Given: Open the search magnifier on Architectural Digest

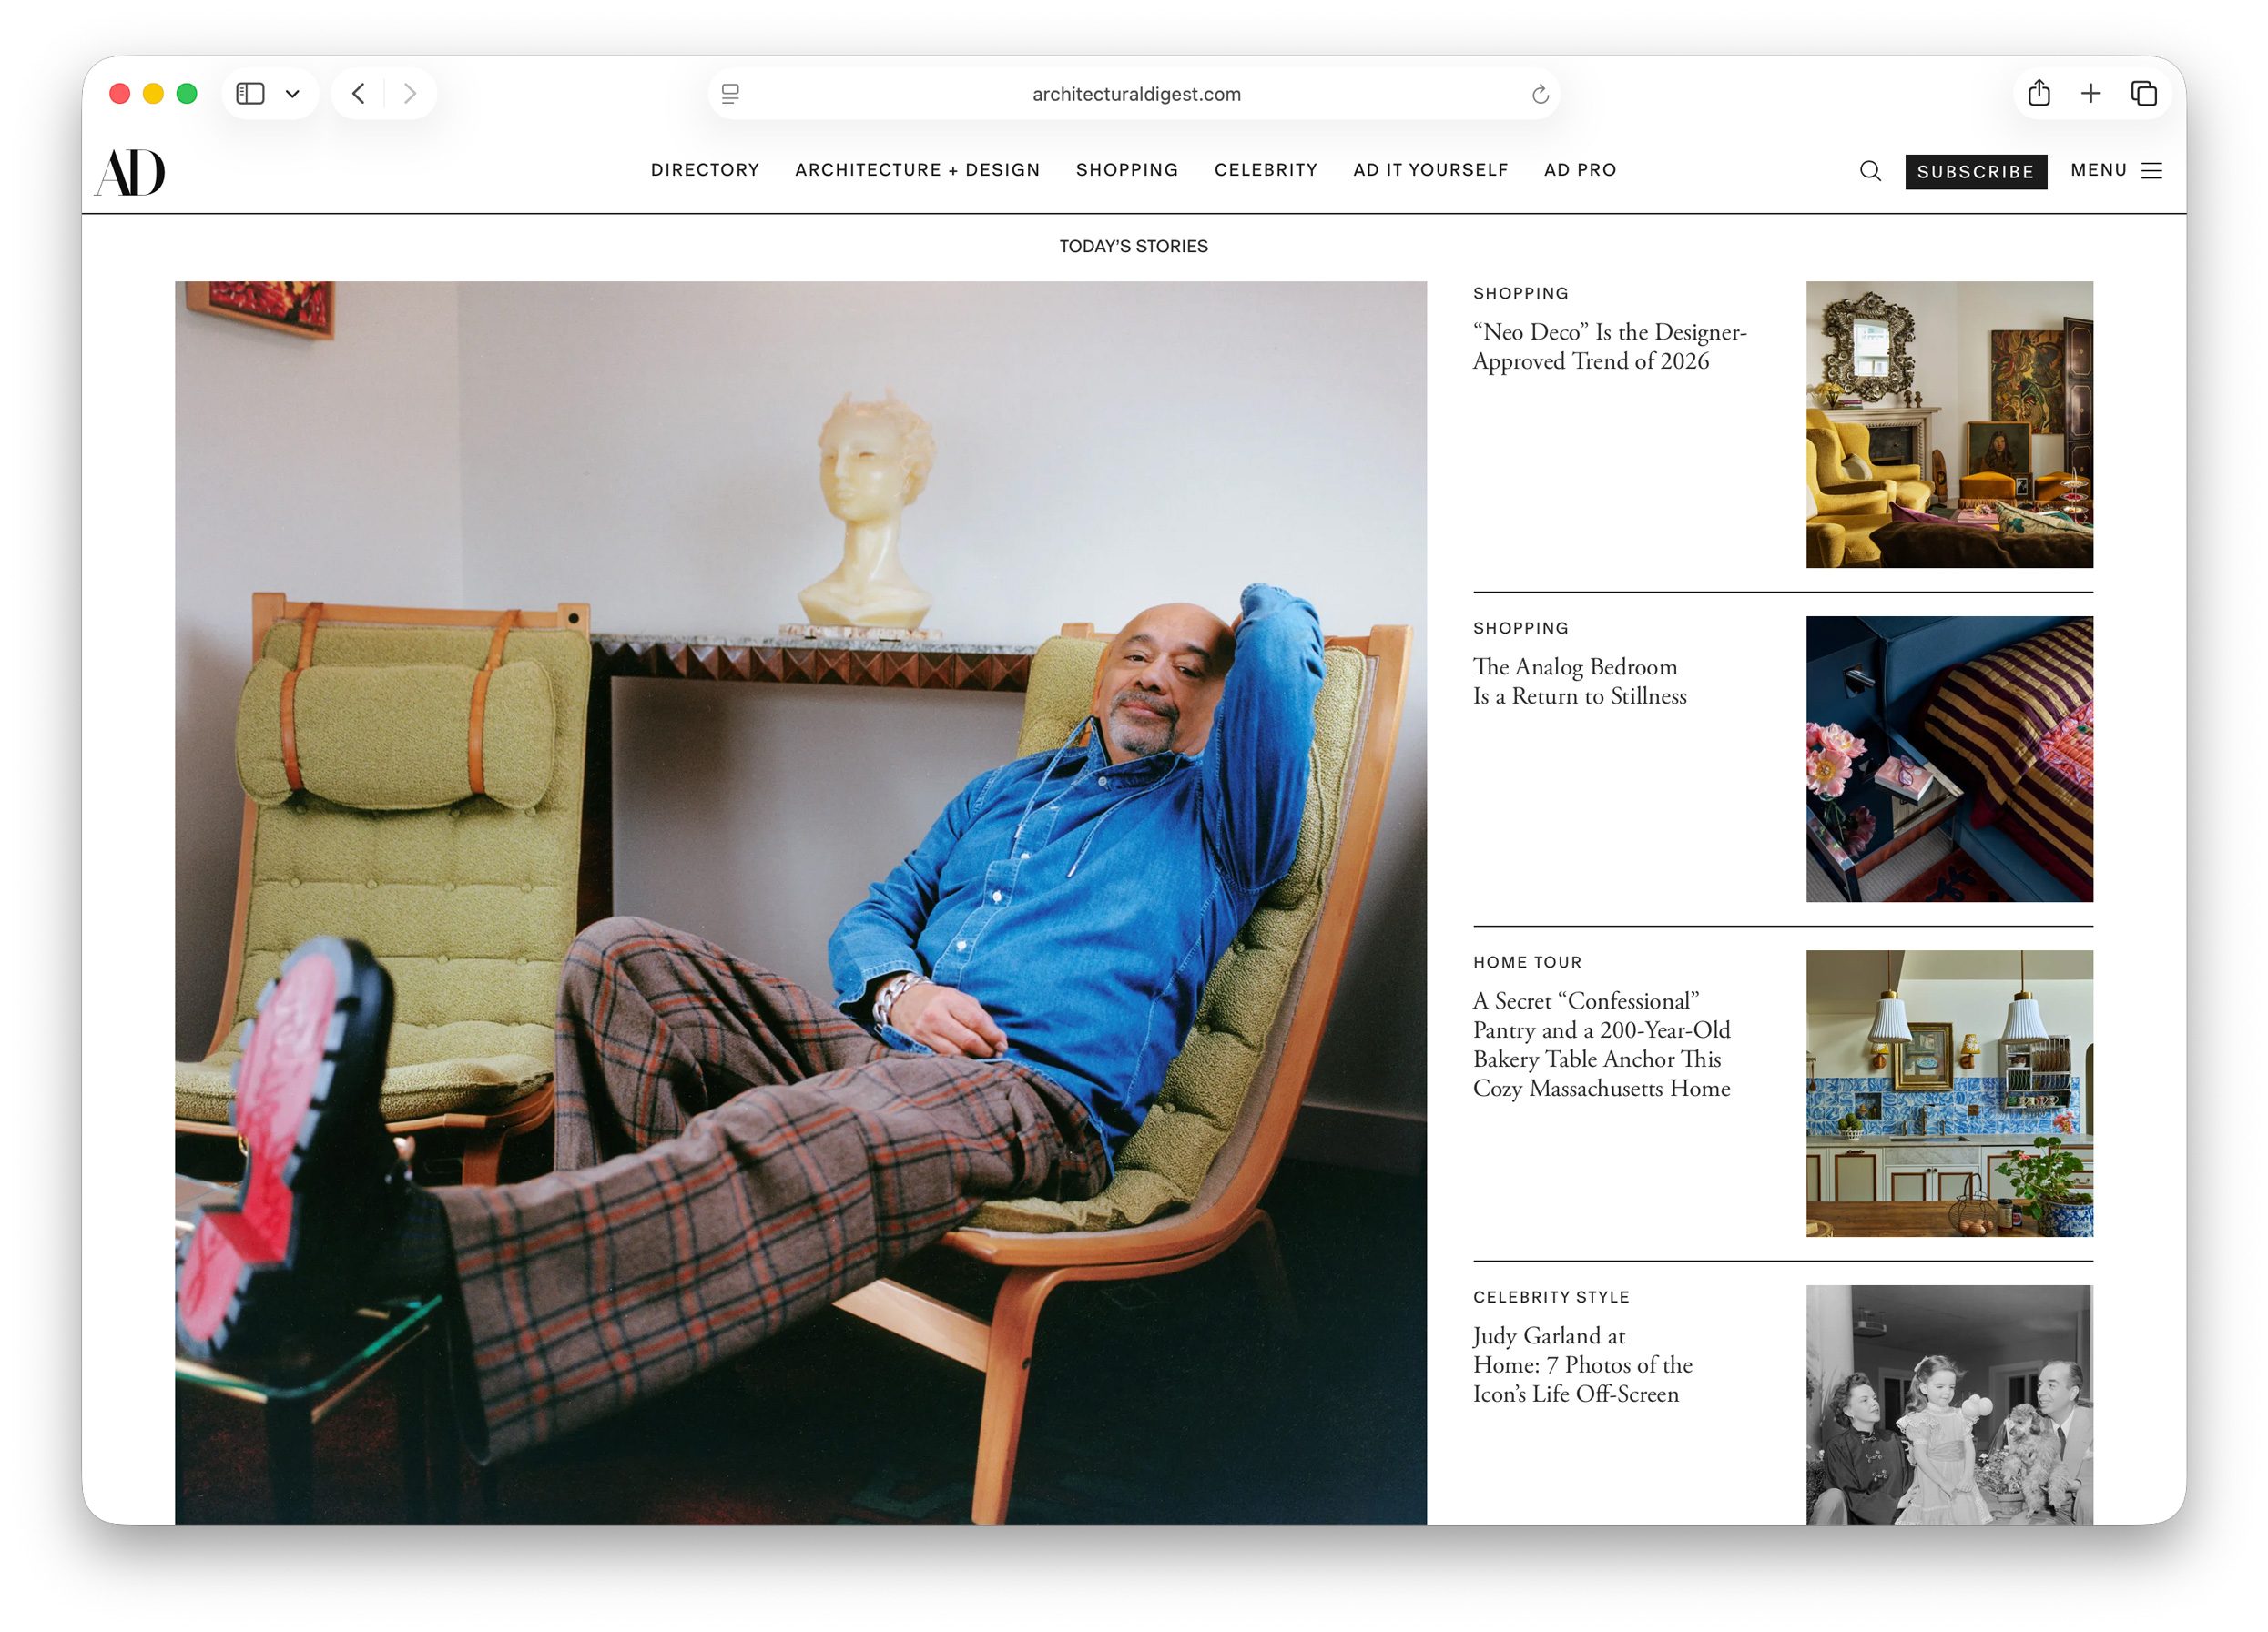Looking at the screenshot, I should click(1869, 171).
